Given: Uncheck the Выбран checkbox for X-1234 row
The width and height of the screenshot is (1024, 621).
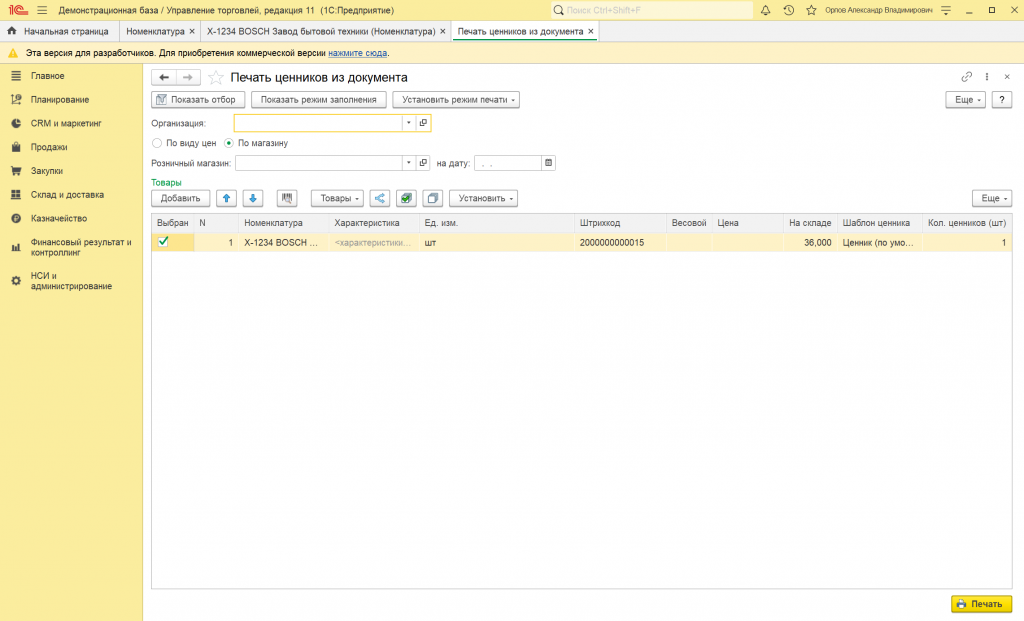Looking at the screenshot, I should 163,242.
